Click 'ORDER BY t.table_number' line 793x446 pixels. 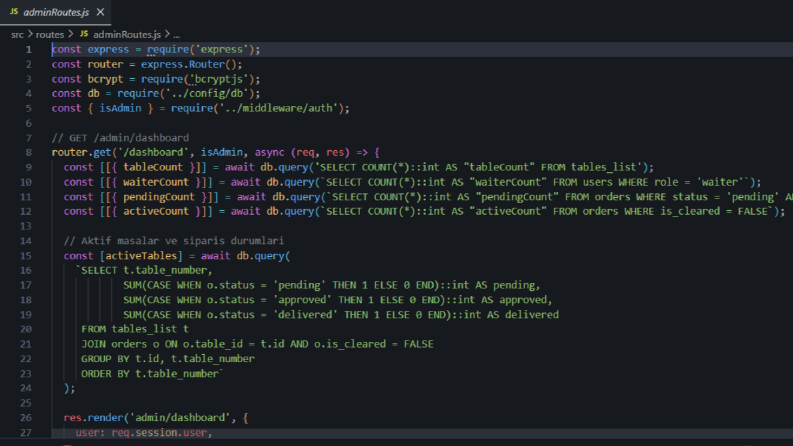coord(151,374)
